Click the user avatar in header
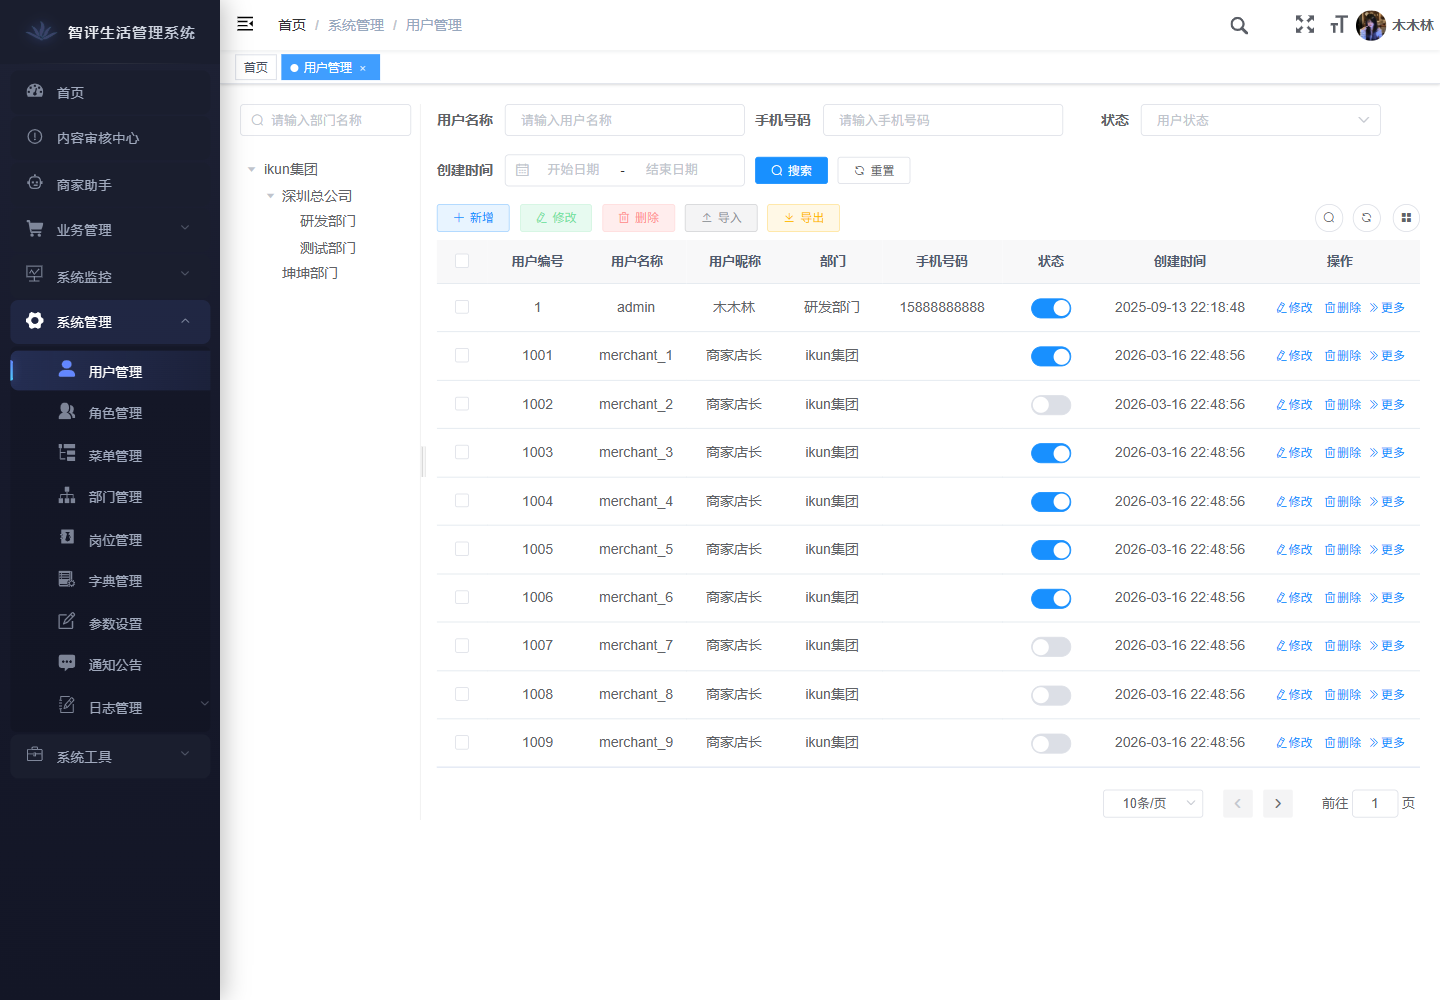 click(1370, 26)
